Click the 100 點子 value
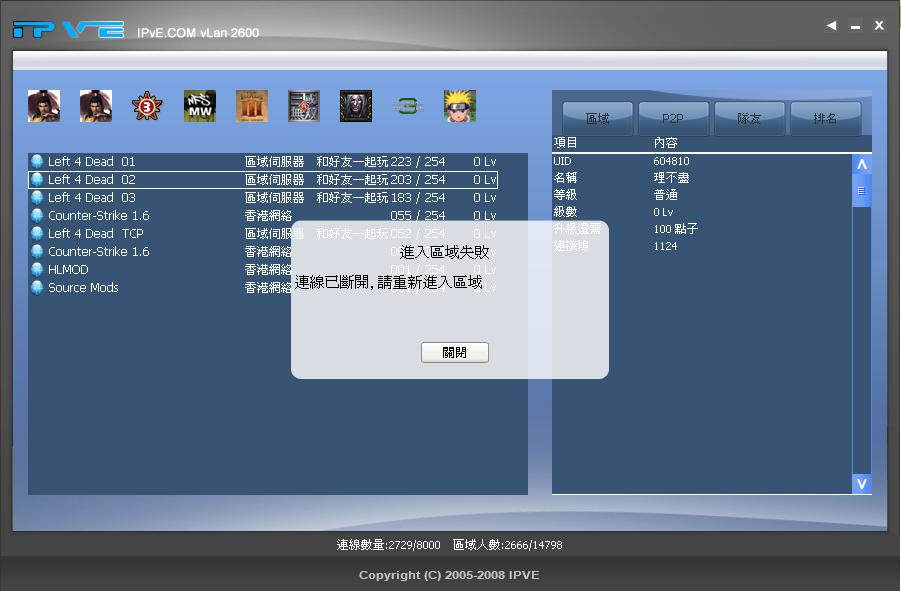The image size is (901, 591). tap(675, 229)
